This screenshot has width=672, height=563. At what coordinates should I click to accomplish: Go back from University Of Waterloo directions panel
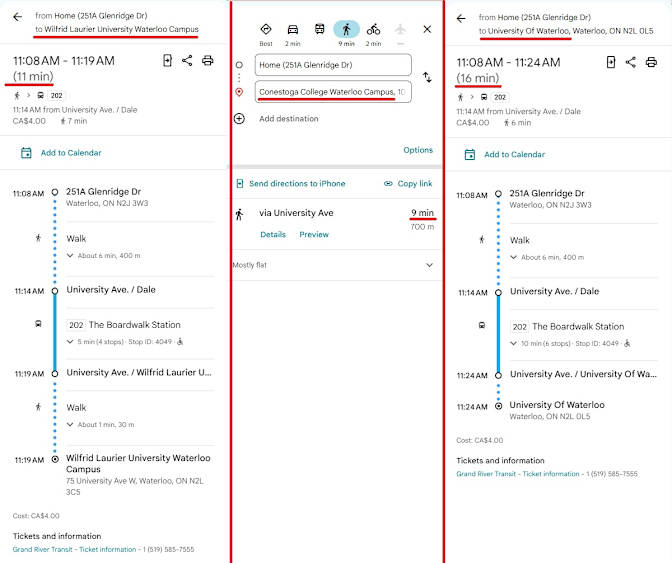[x=461, y=19]
